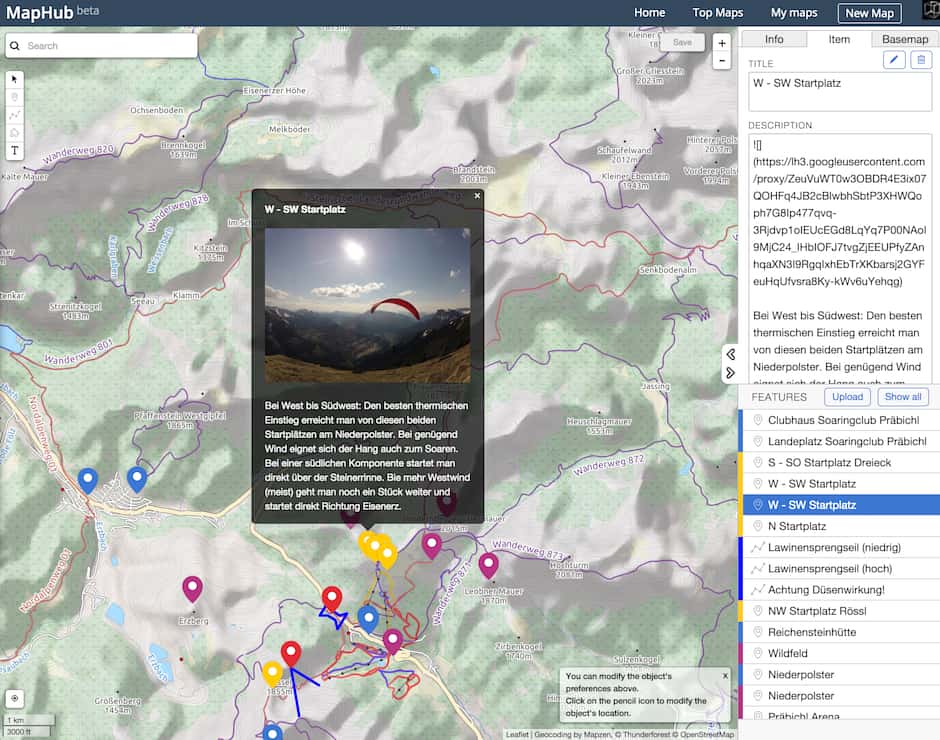Screen dimensions: 940x740
Task: Click the Thunderforest attribution link
Action: click(647, 734)
